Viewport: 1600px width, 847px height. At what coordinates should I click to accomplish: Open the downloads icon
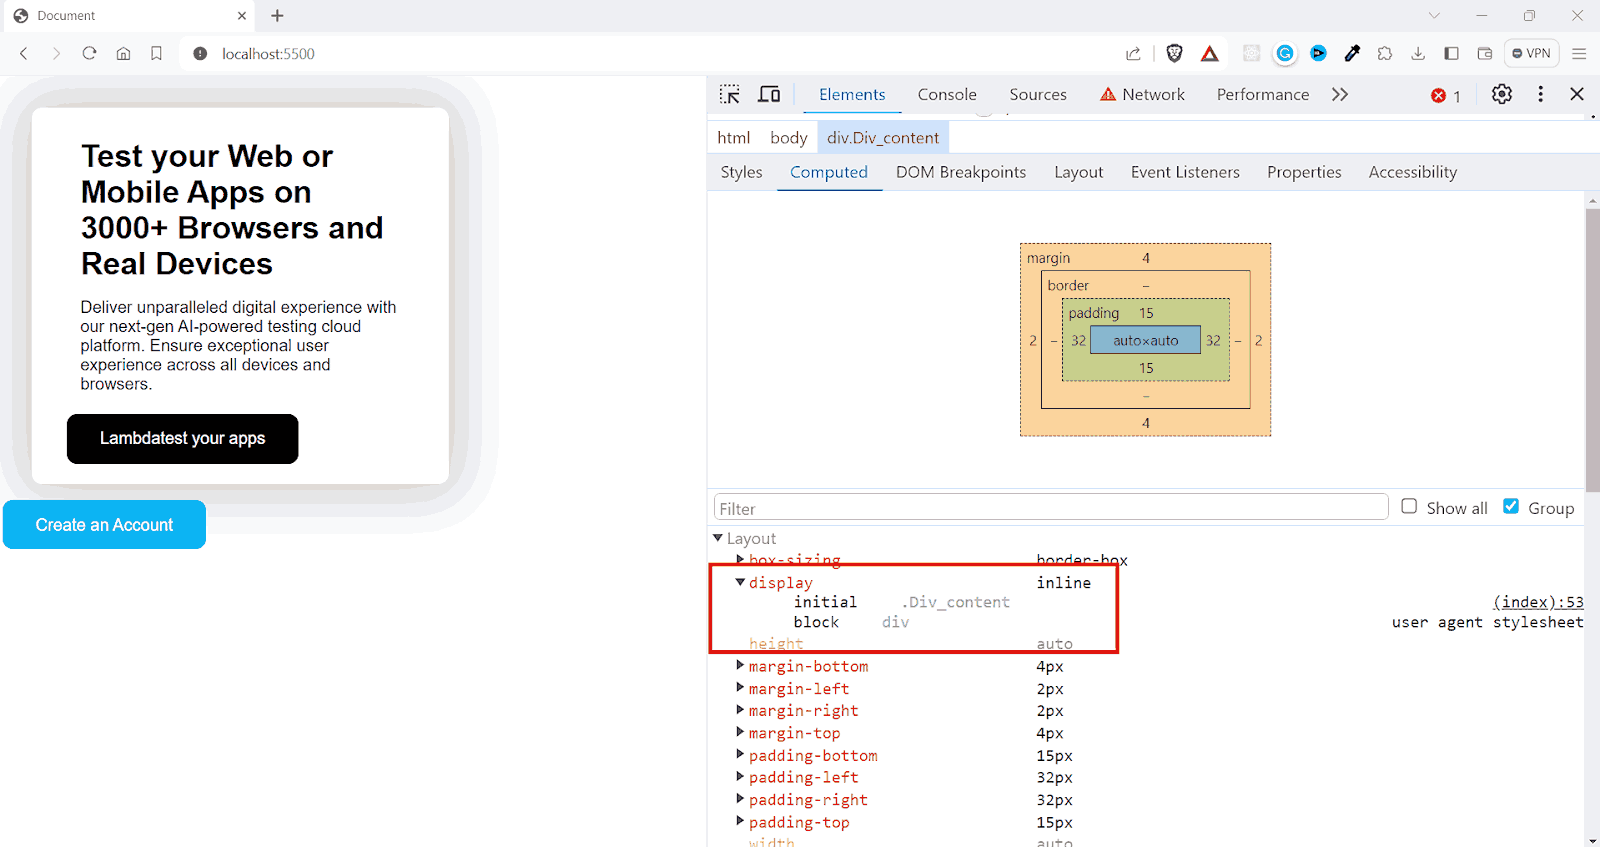[x=1418, y=54]
